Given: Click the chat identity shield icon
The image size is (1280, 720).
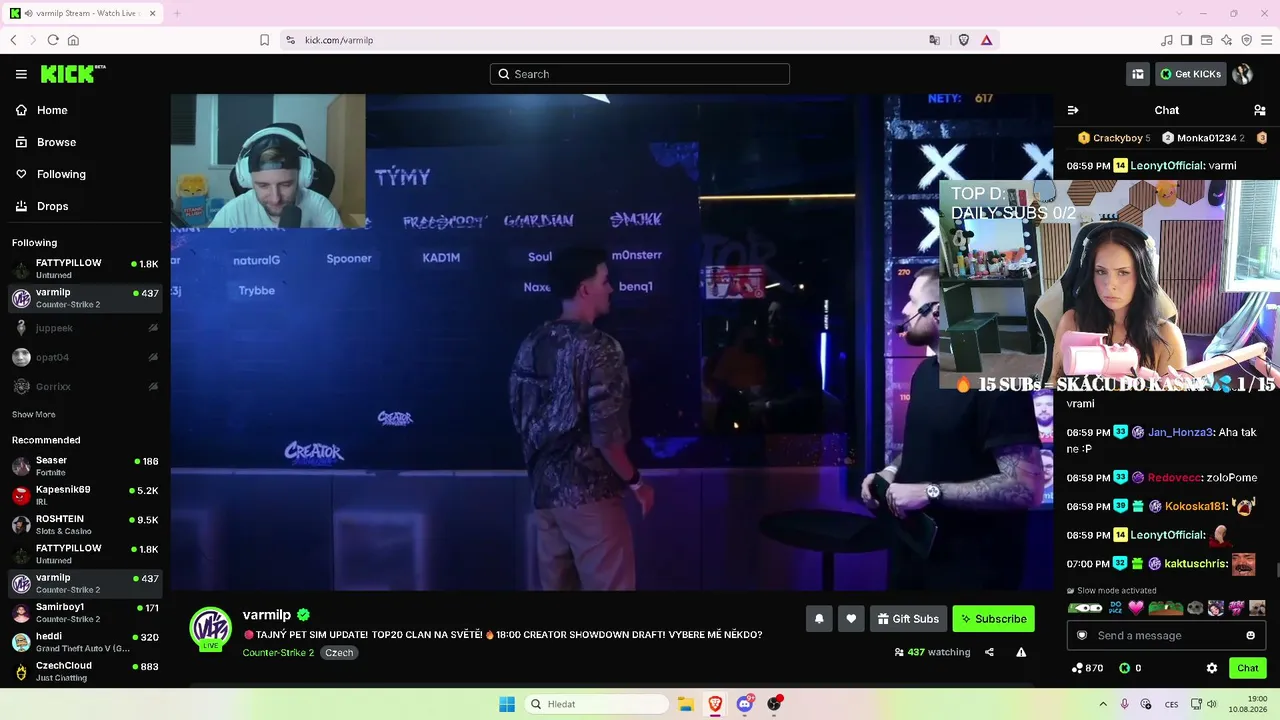Looking at the screenshot, I should pyautogui.click(x=1081, y=635).
